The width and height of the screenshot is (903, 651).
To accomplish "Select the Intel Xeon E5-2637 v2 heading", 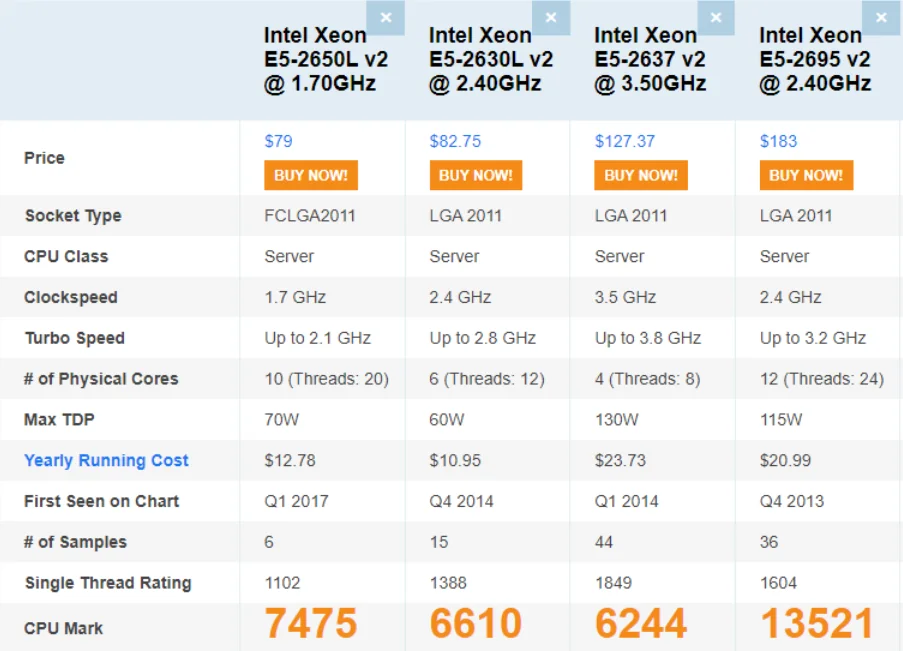I will (650, 59).
